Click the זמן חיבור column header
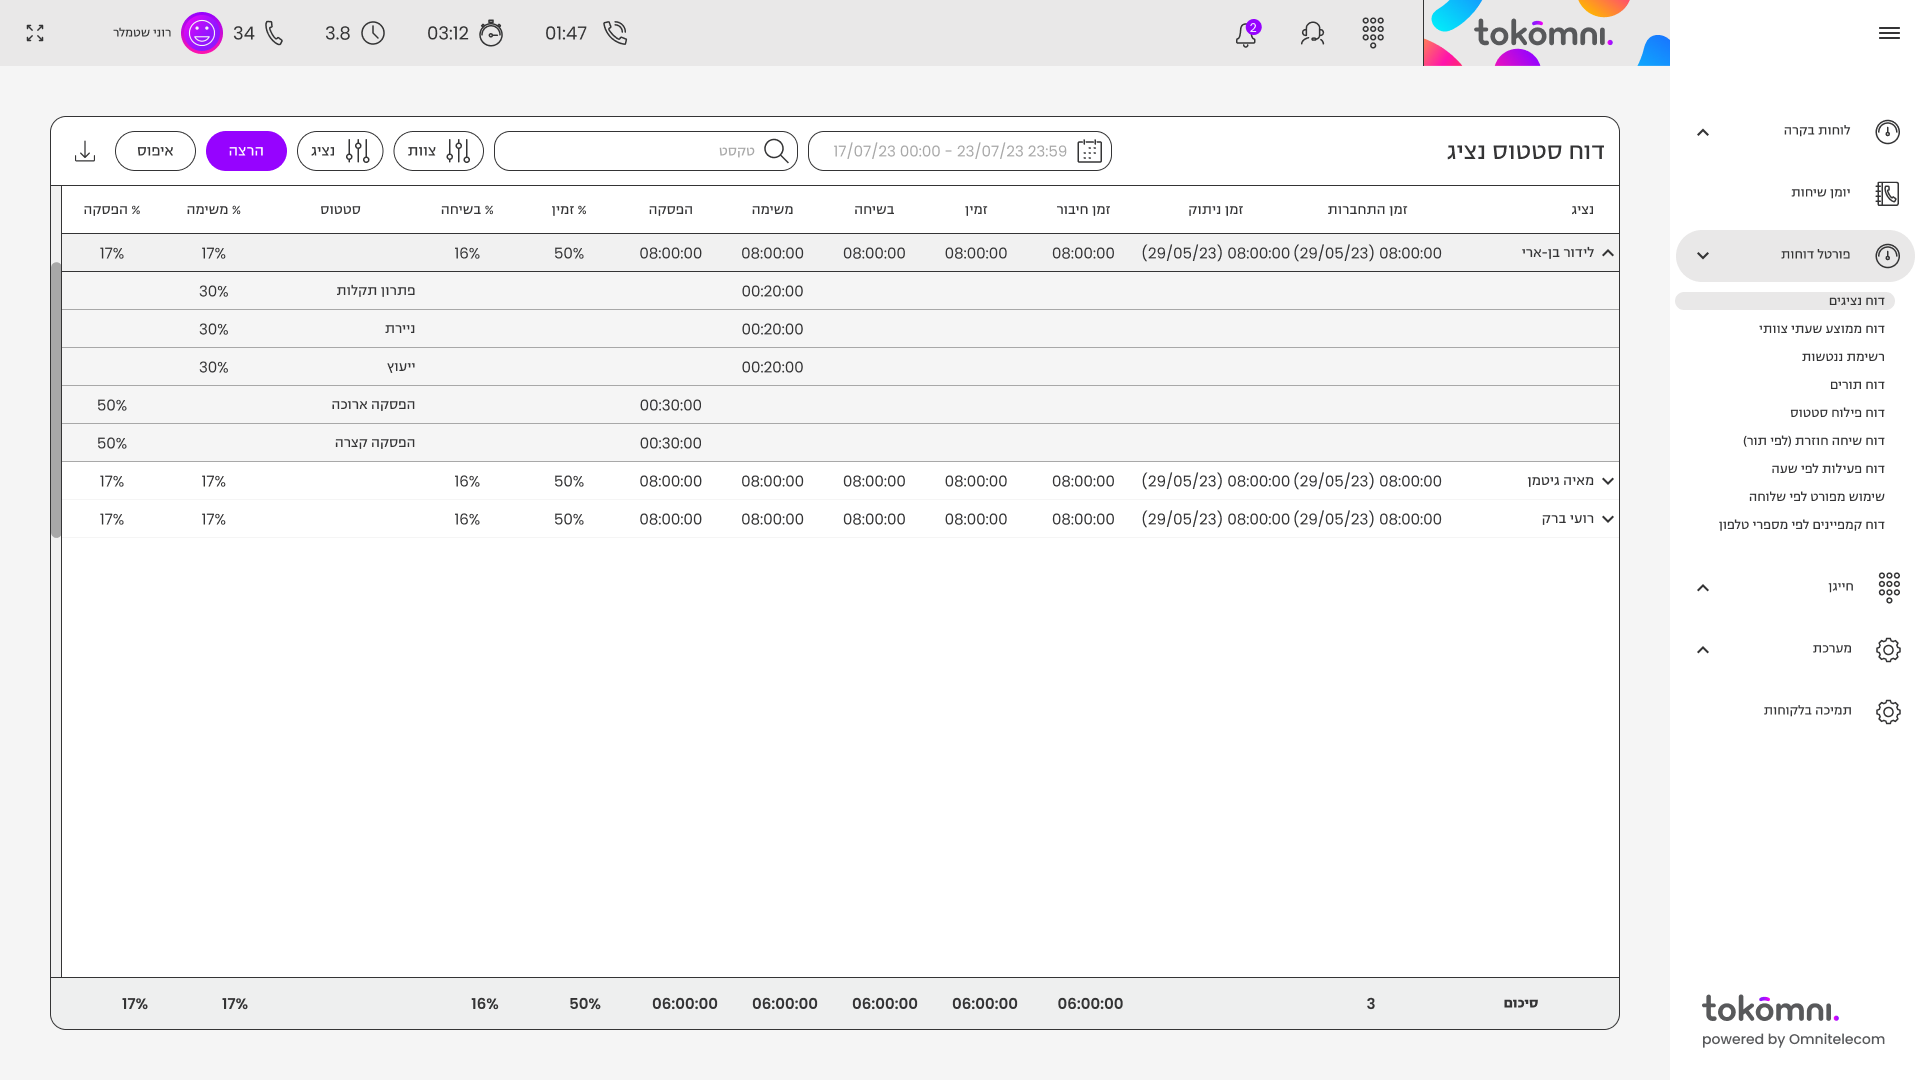The height and width of the screenshot is (1080, 1920). pos(1083,210)
